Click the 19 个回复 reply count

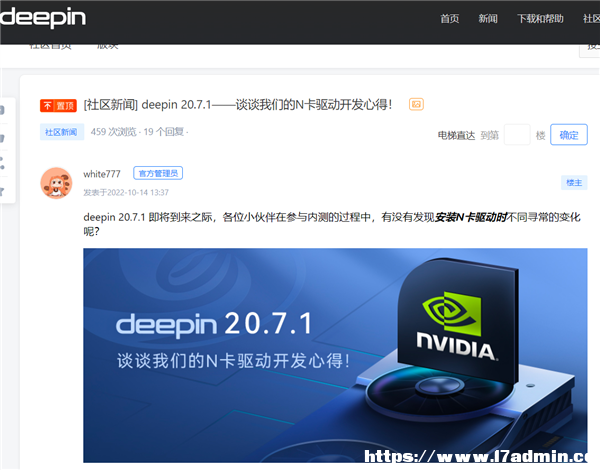164,132
